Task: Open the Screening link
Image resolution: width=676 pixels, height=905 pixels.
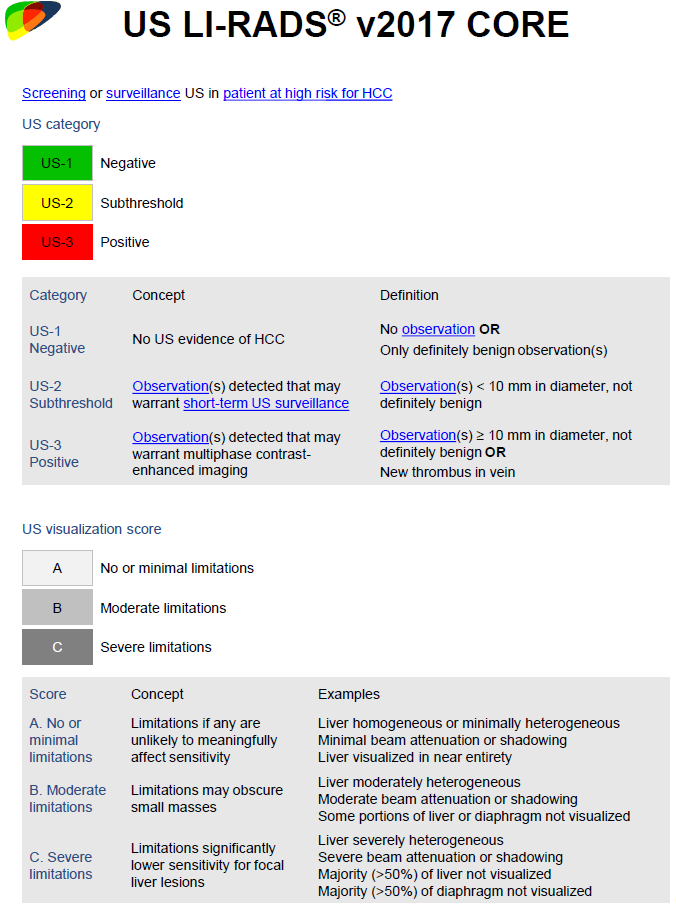Action: (54, 93)
